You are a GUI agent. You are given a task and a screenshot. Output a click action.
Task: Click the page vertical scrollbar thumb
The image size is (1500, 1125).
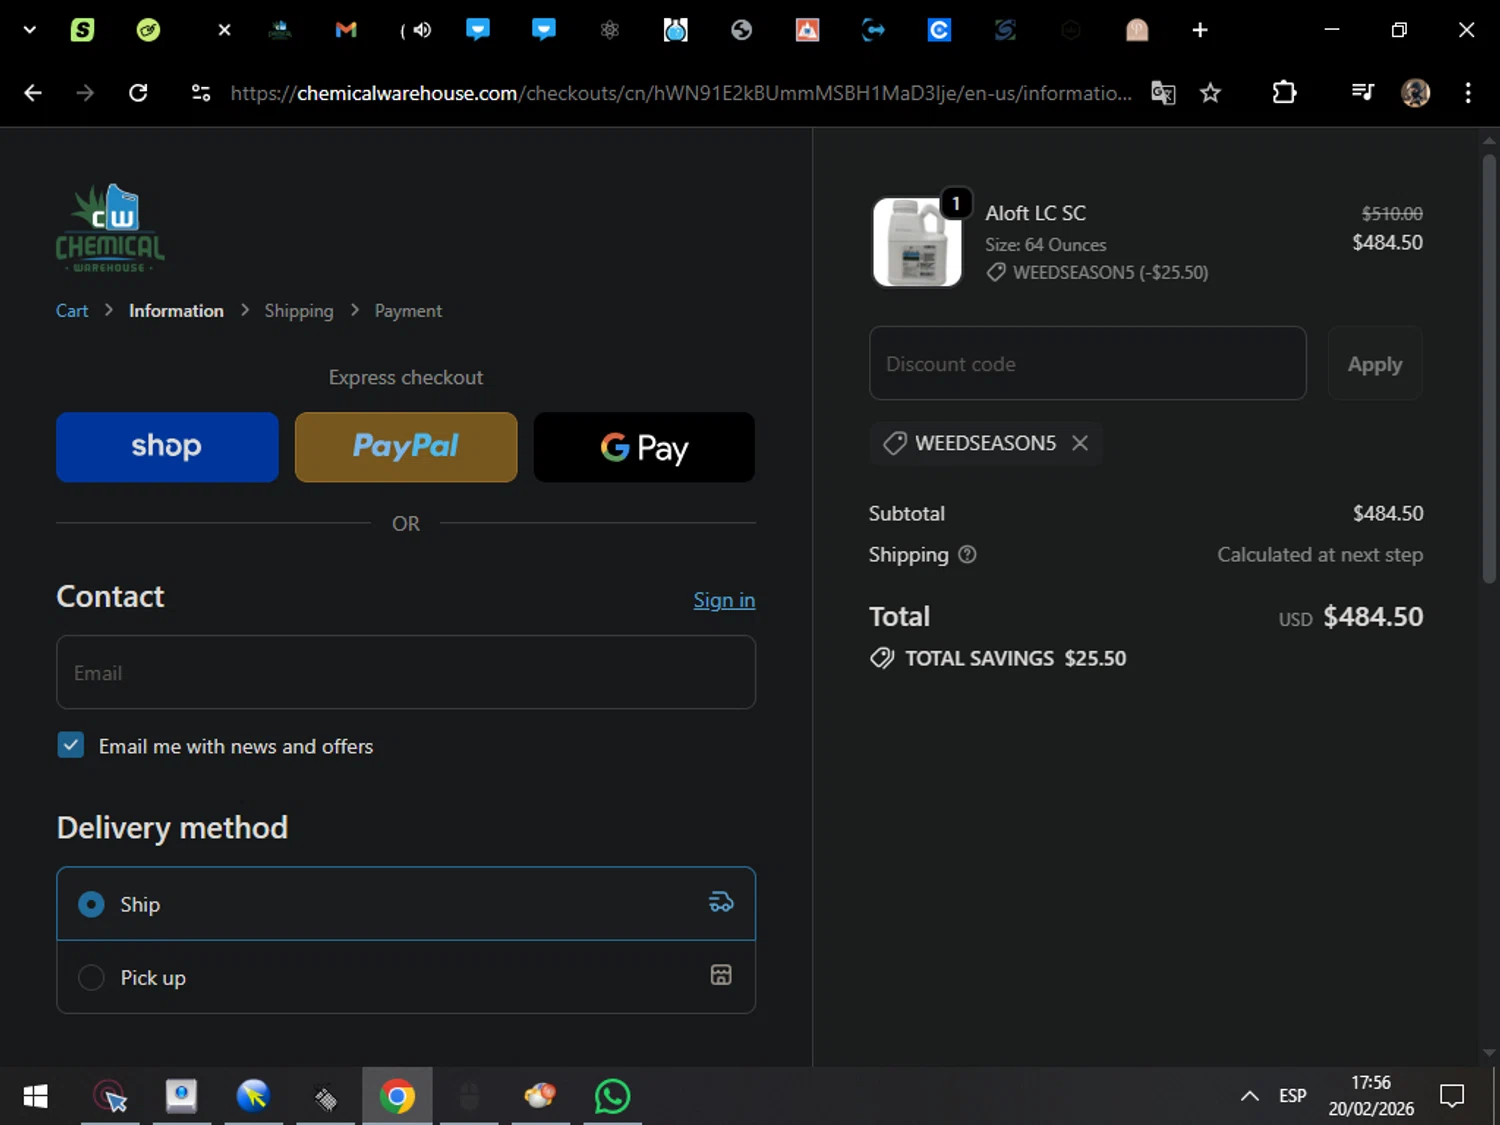(x=1489, y=368)
